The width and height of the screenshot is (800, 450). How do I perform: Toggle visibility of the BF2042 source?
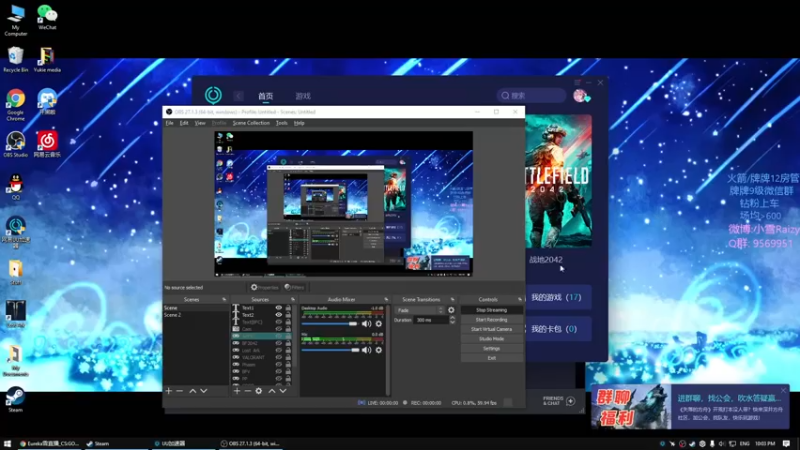coord(279,343)
